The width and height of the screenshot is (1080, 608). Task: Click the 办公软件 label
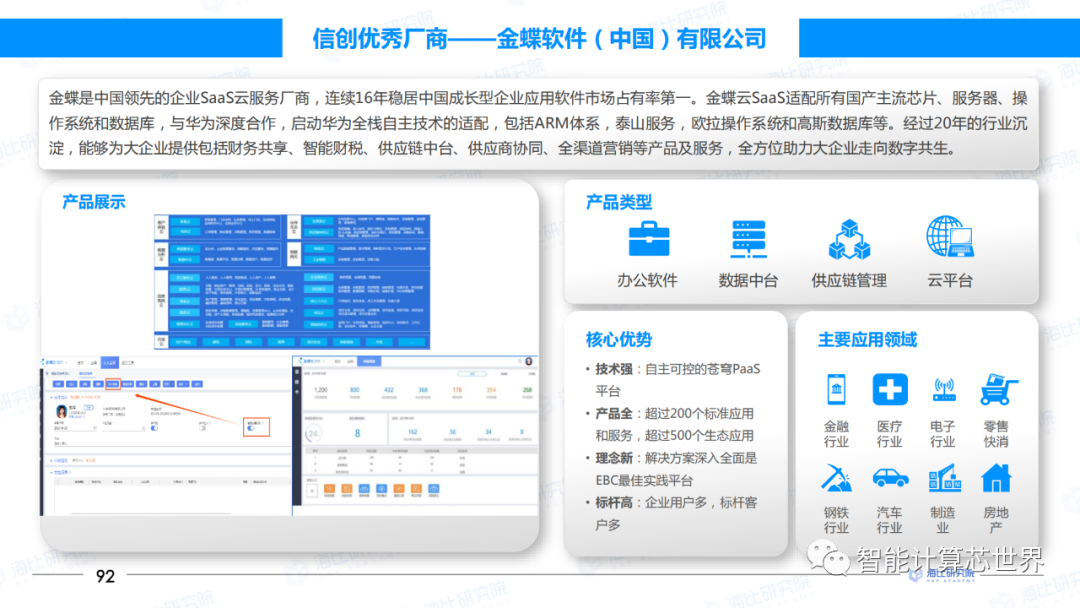[x=647, y=280]
